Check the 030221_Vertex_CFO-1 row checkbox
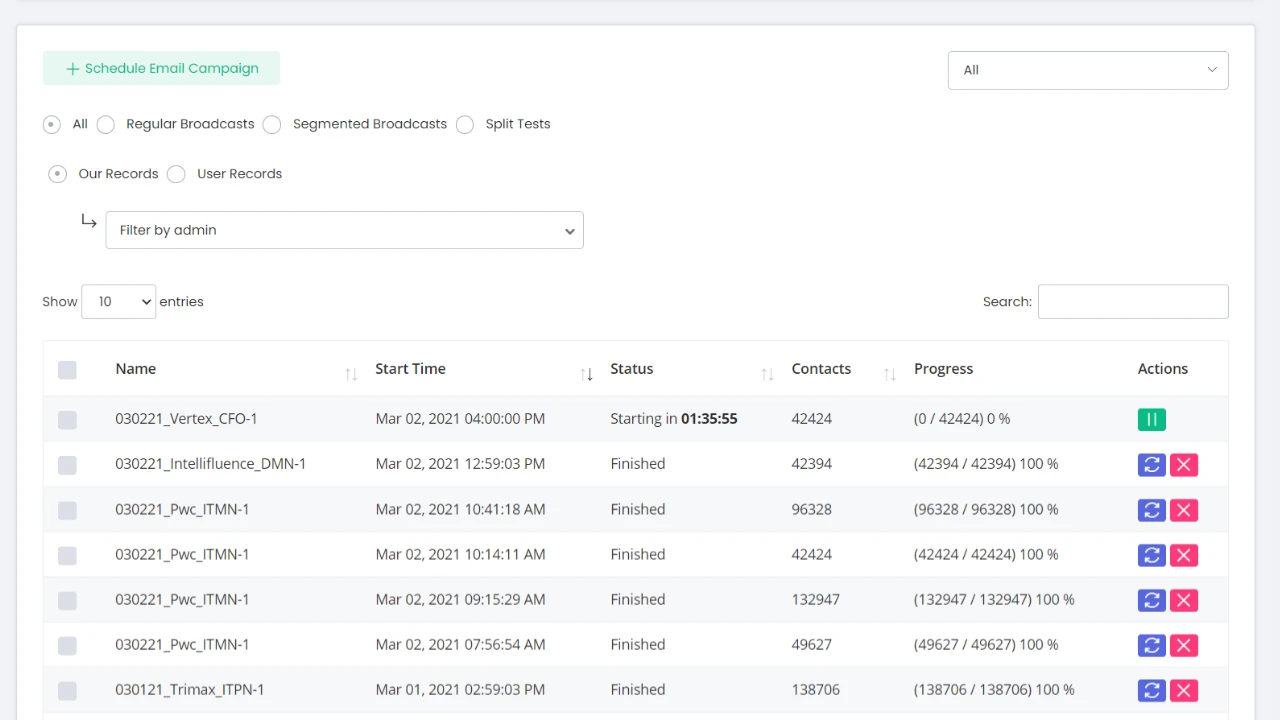Viewport: 1280px width, 720px height. click(x=67, y=420)
